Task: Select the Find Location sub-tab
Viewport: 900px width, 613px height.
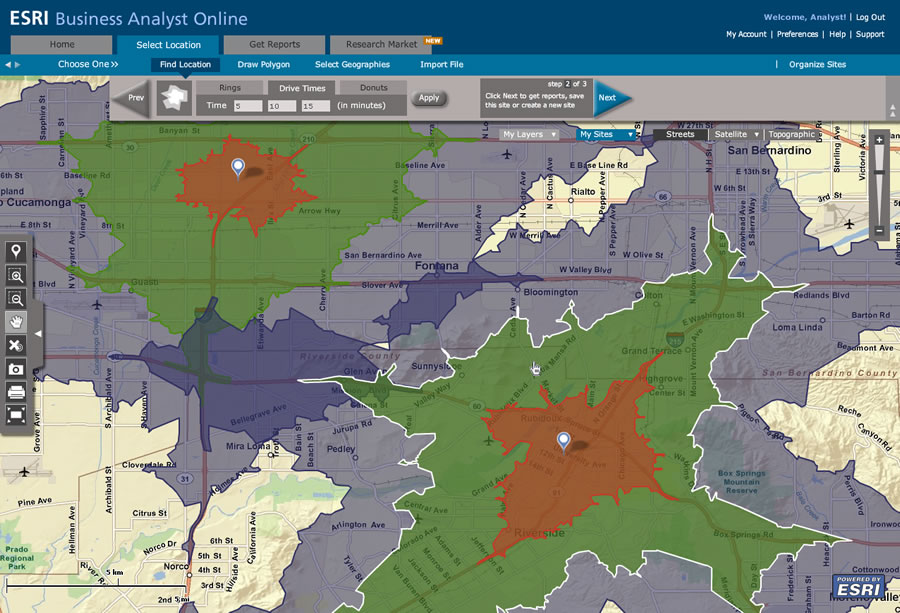Action: [185, 64]
